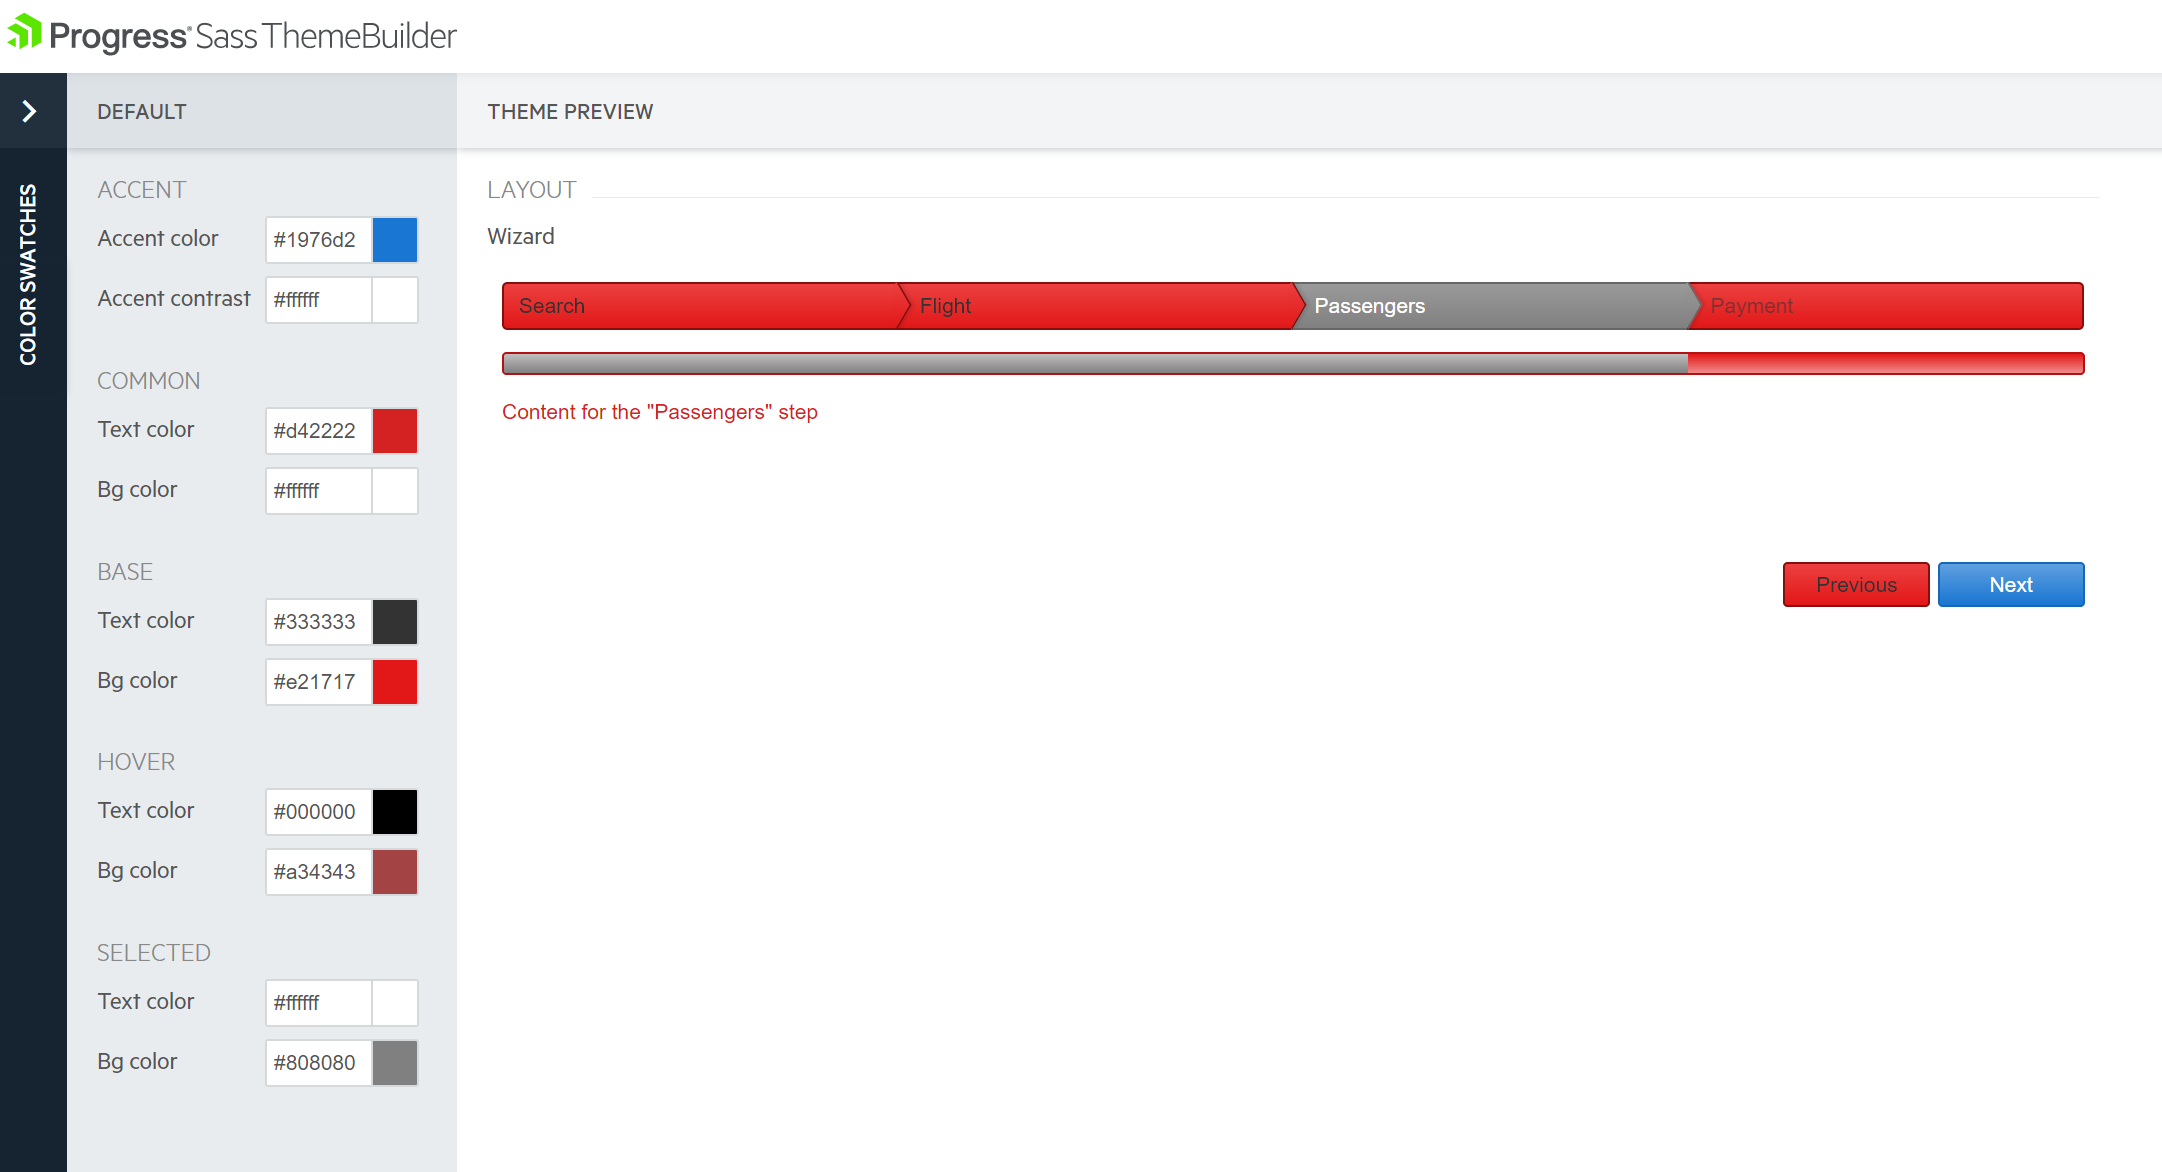This screenshot has height=1172, width=2162.
Task: Expand the sidebar with chevron arrow
Action: pos(30,111)
